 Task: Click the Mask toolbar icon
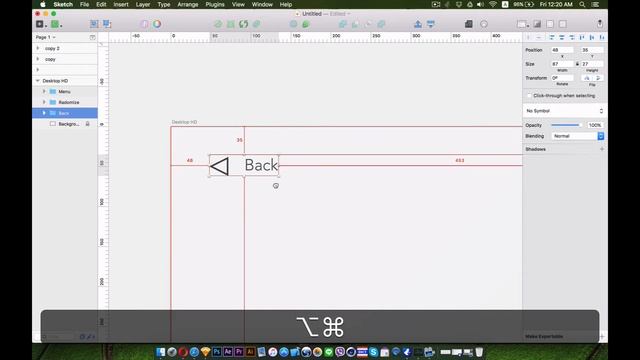click(293, 24)
